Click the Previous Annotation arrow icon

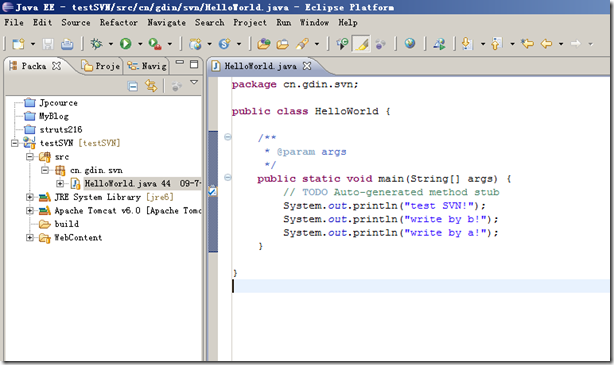(x=497, y=44)
